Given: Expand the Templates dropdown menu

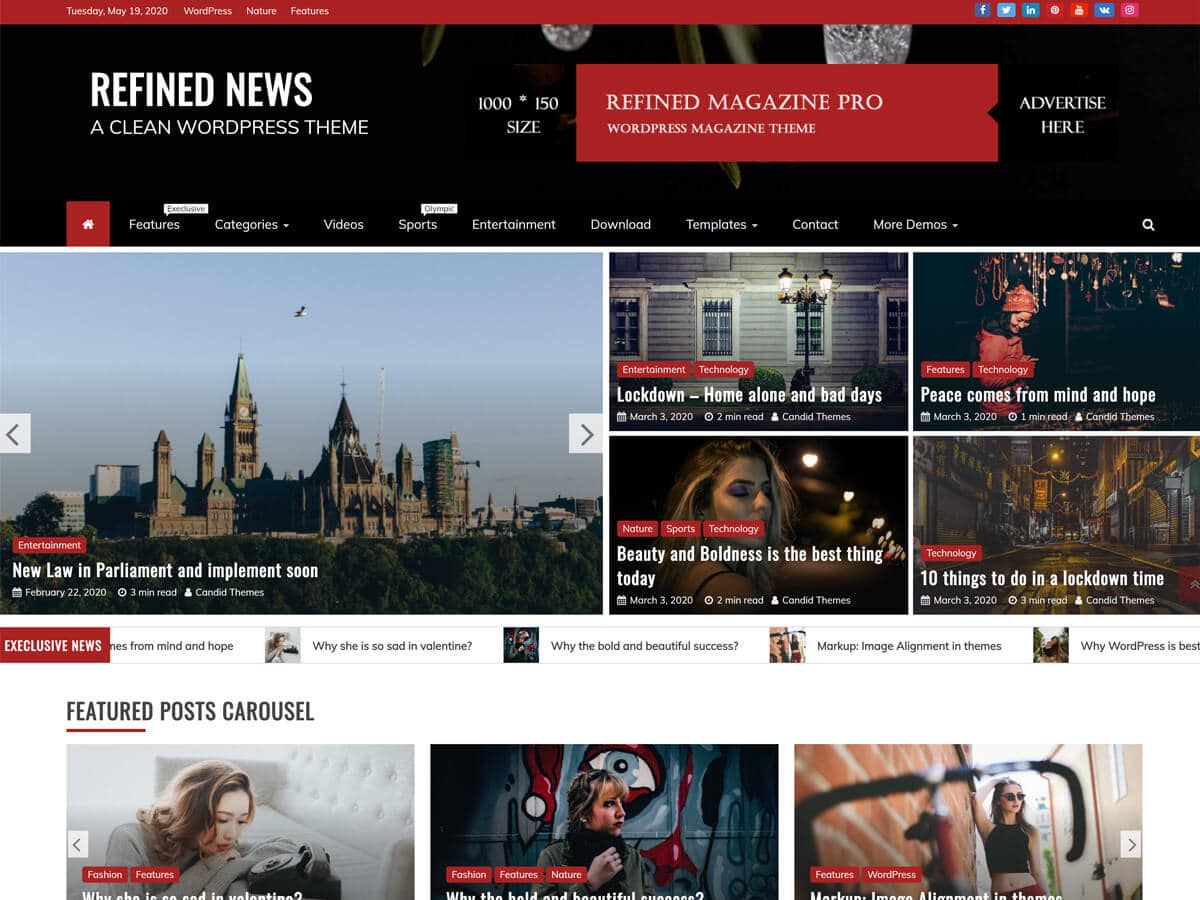Looking at the screenshot, I should tap(721, 225).
